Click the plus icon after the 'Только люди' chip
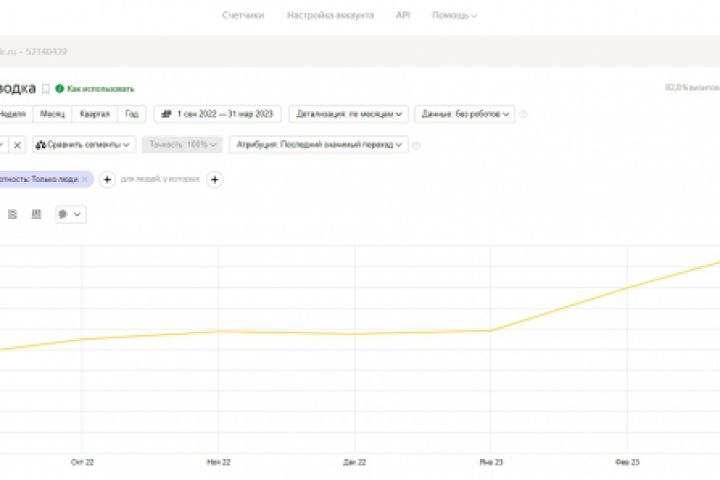 coord(107,179)
